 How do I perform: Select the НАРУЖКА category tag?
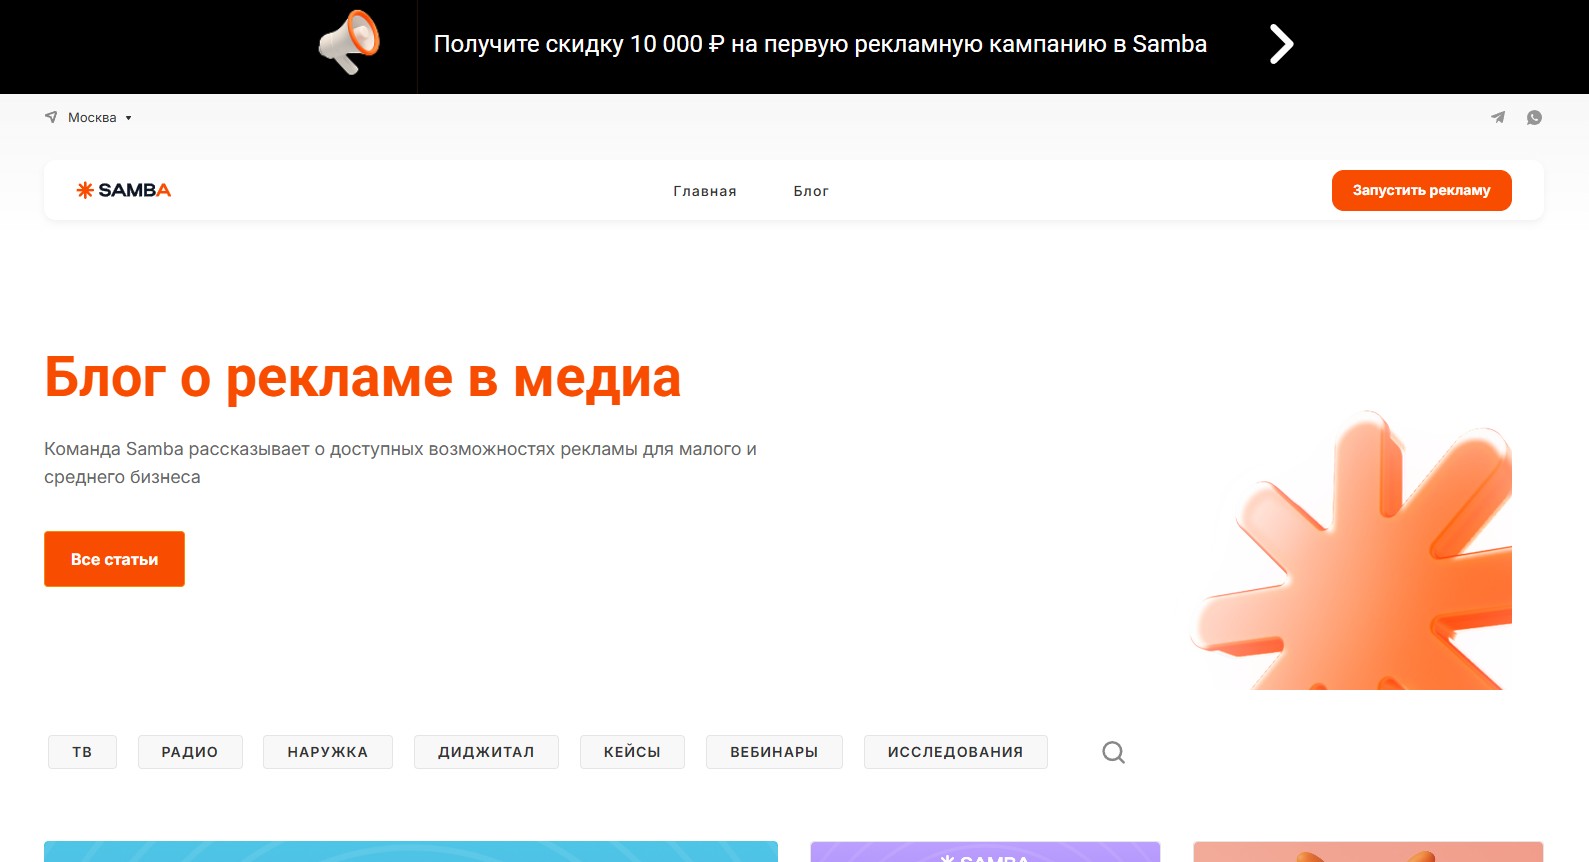[328, 752]
